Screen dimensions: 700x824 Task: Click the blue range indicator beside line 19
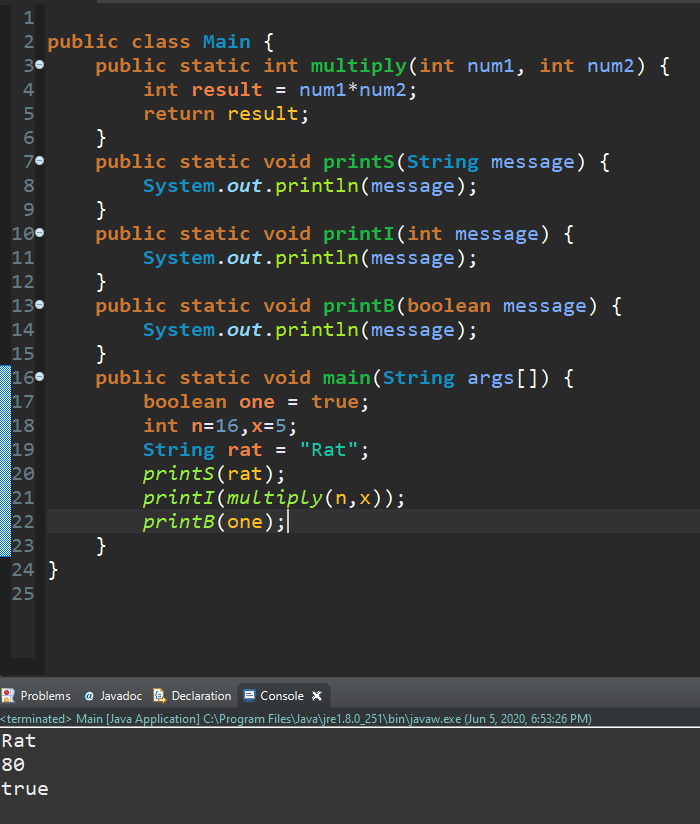click(5, 450)
